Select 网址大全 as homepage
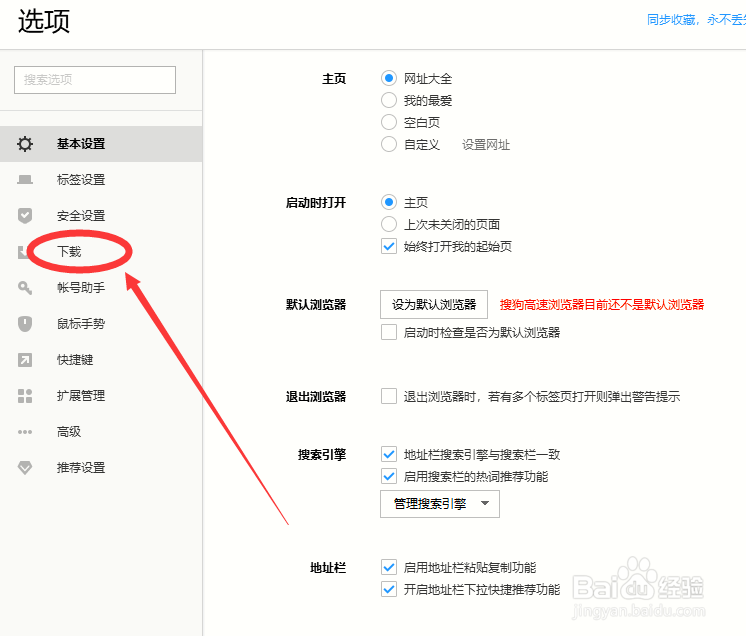The width and height of the screenshot is (746, 636). (x=389, y=78)
